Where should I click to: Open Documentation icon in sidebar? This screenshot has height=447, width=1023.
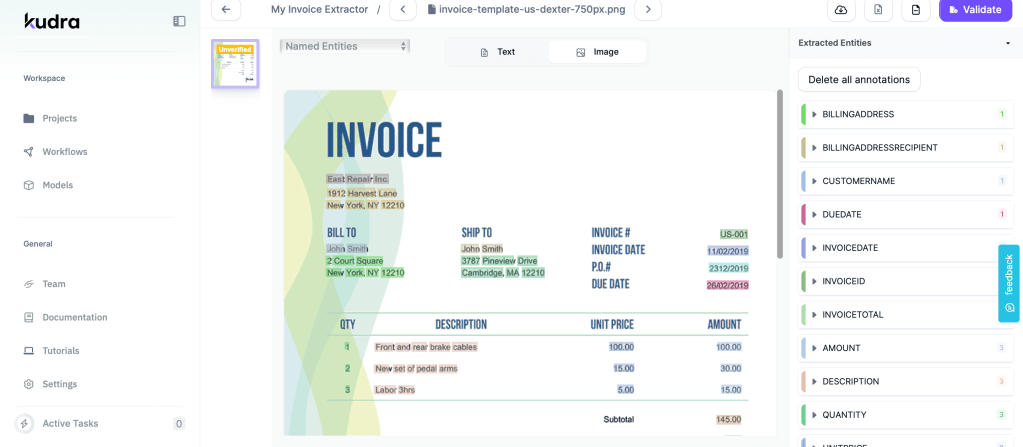click(29, 317)
